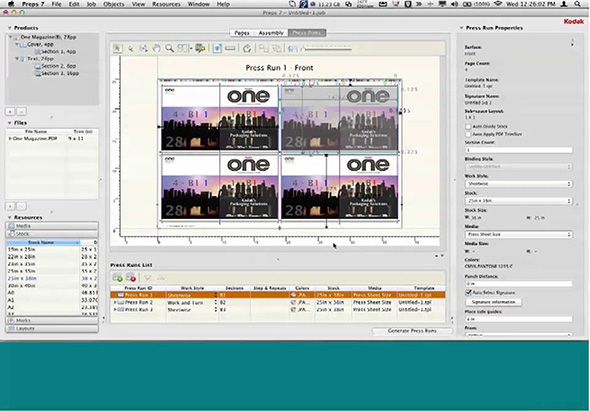
Task: Click the volume icon in menu bar
Action: point(455,4)
